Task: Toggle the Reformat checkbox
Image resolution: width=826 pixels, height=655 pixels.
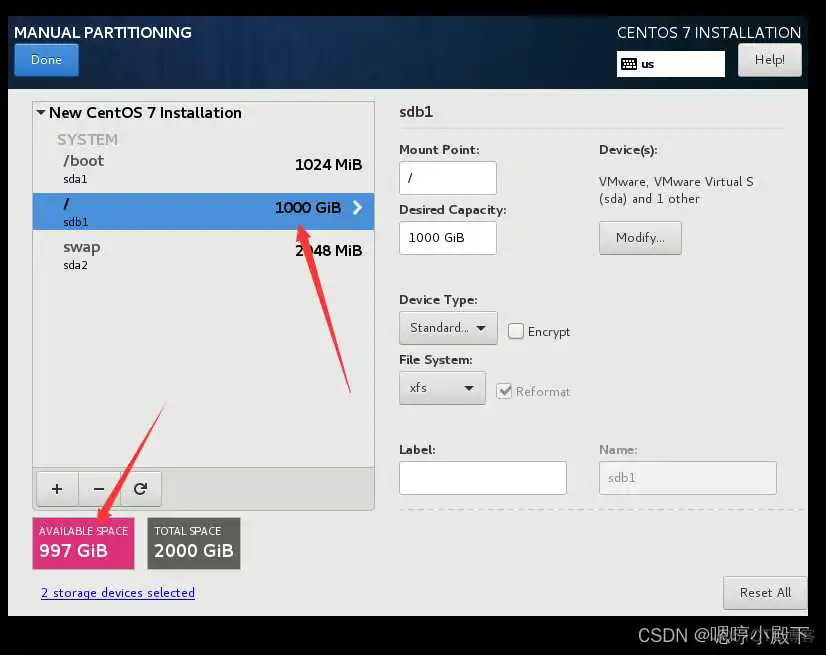Action: pyautogui.click(x=506, y=392)
